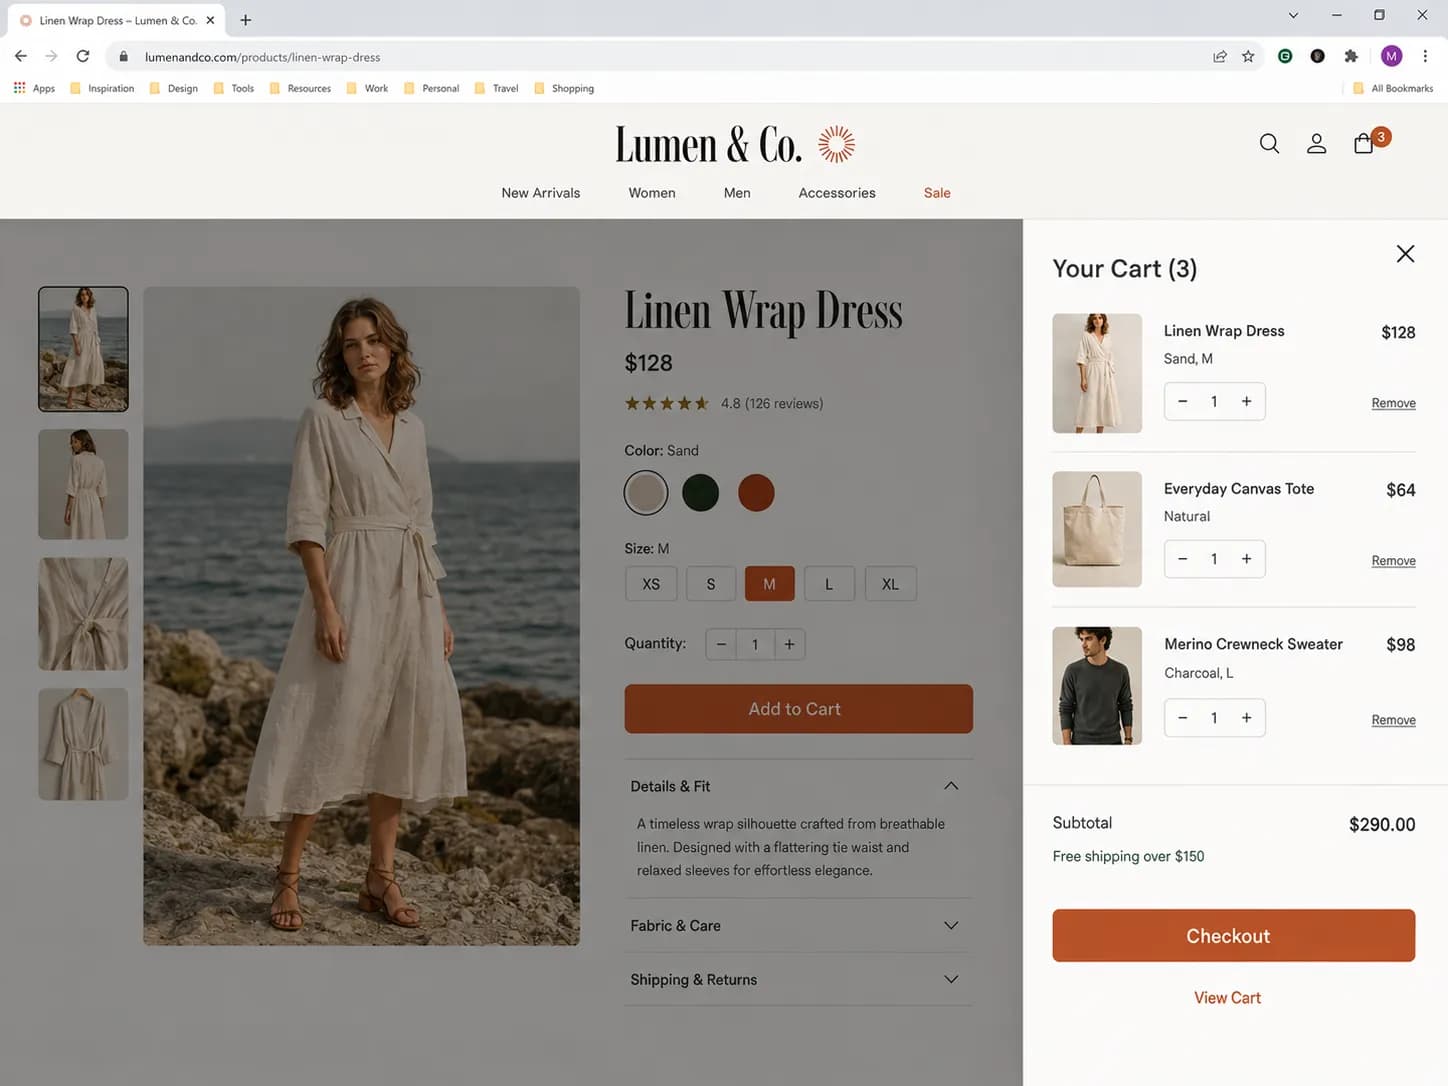Close the cart panel with X
Screen dimensions: 1448x1086
1405,254
